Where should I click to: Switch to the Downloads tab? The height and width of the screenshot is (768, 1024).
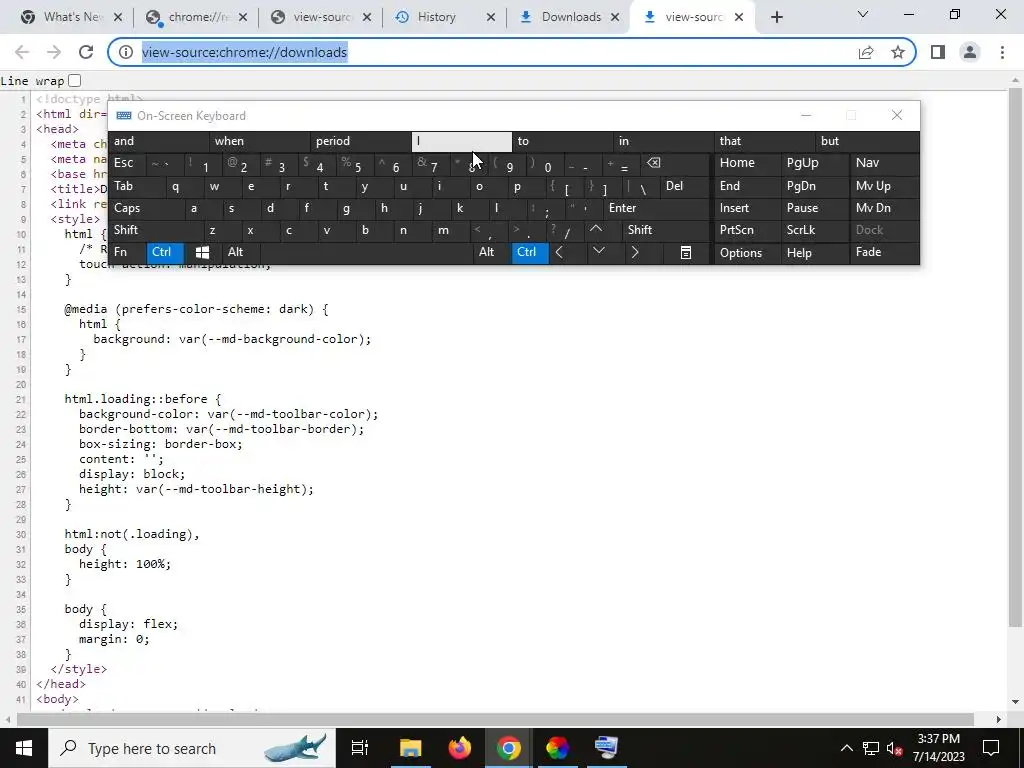568,17
